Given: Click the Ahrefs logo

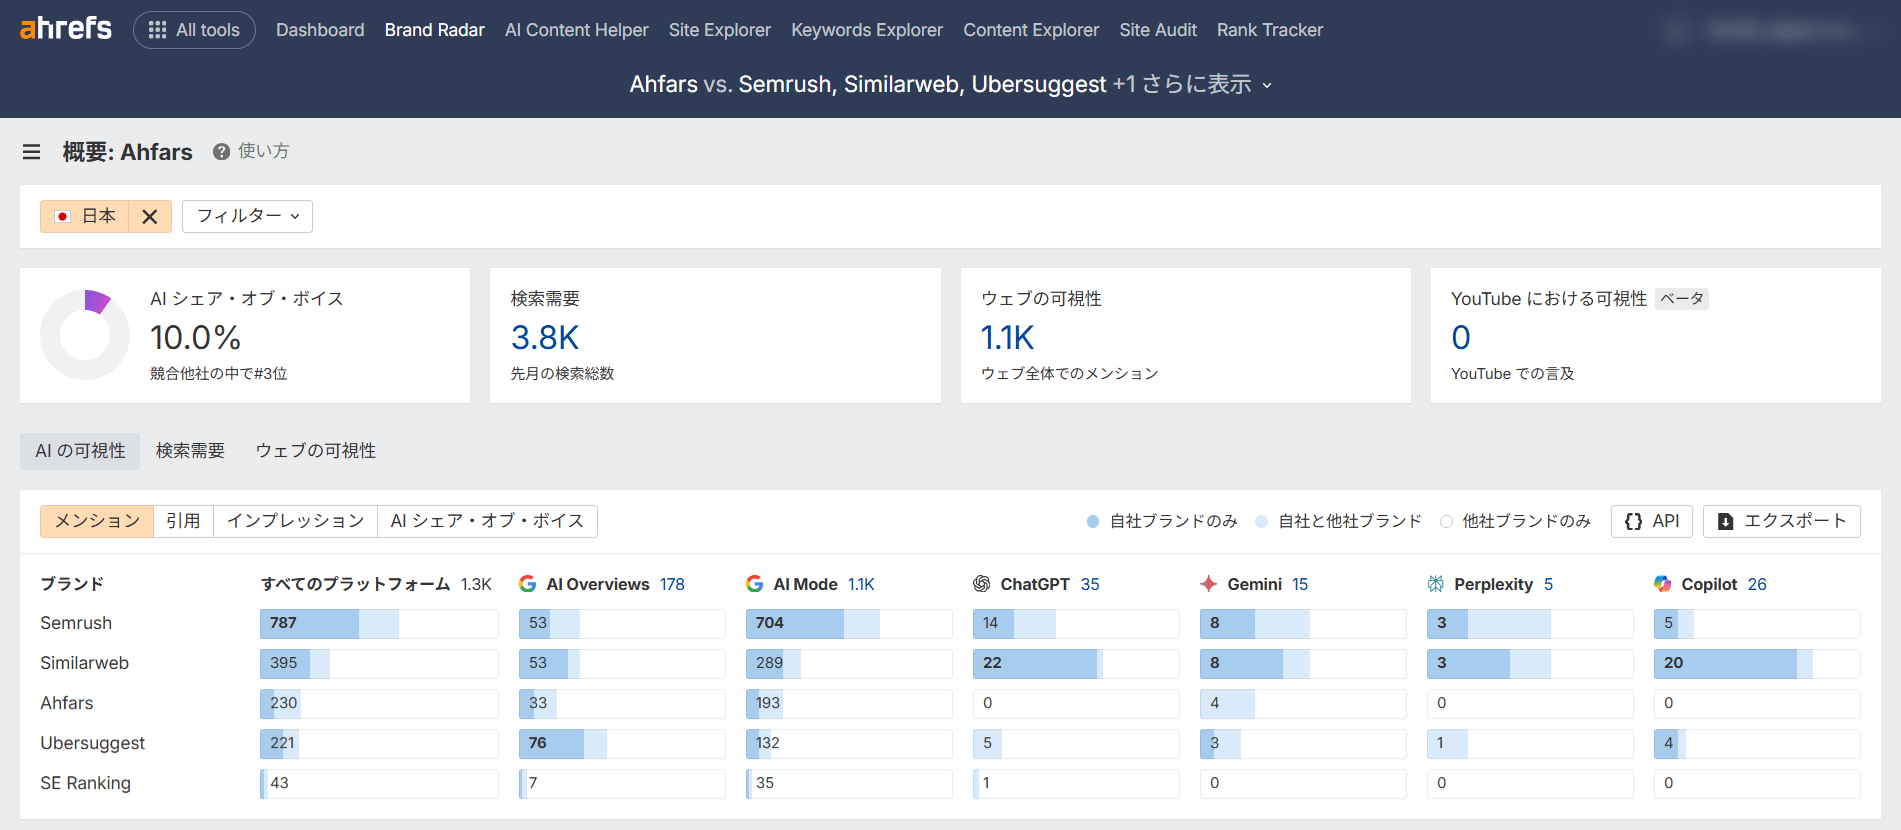Looking at the screenshot, I should point(66,28).
